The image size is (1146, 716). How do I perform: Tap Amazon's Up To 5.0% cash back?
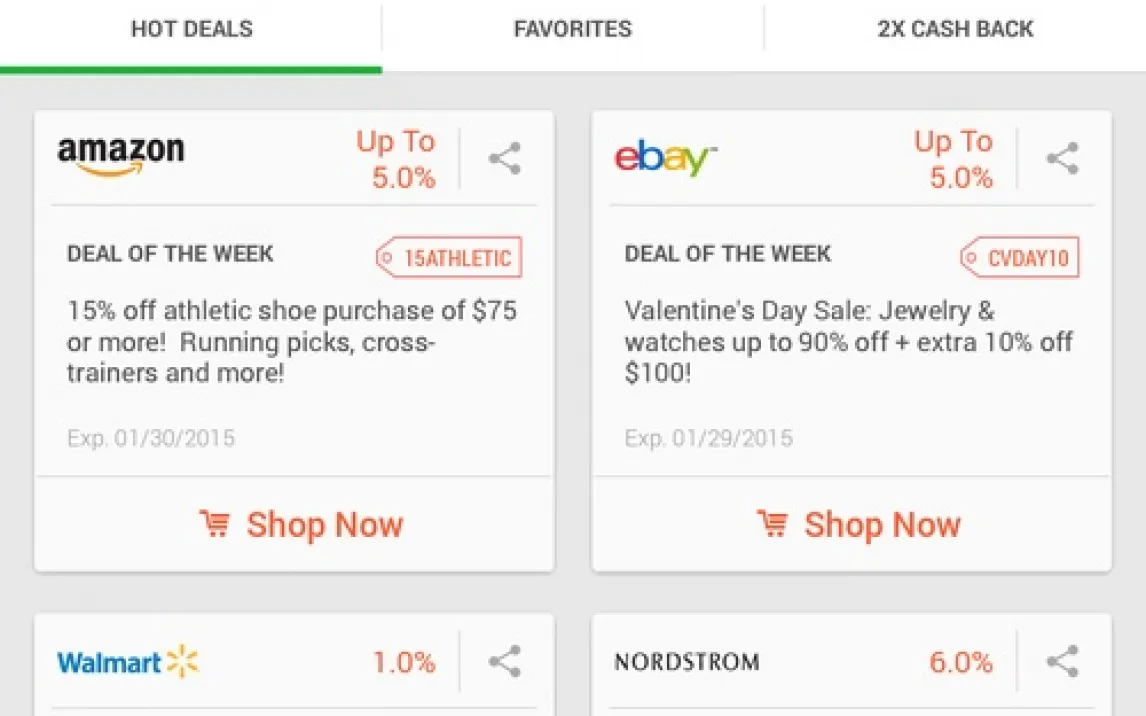pyautogui.click(x=396, y=160)
